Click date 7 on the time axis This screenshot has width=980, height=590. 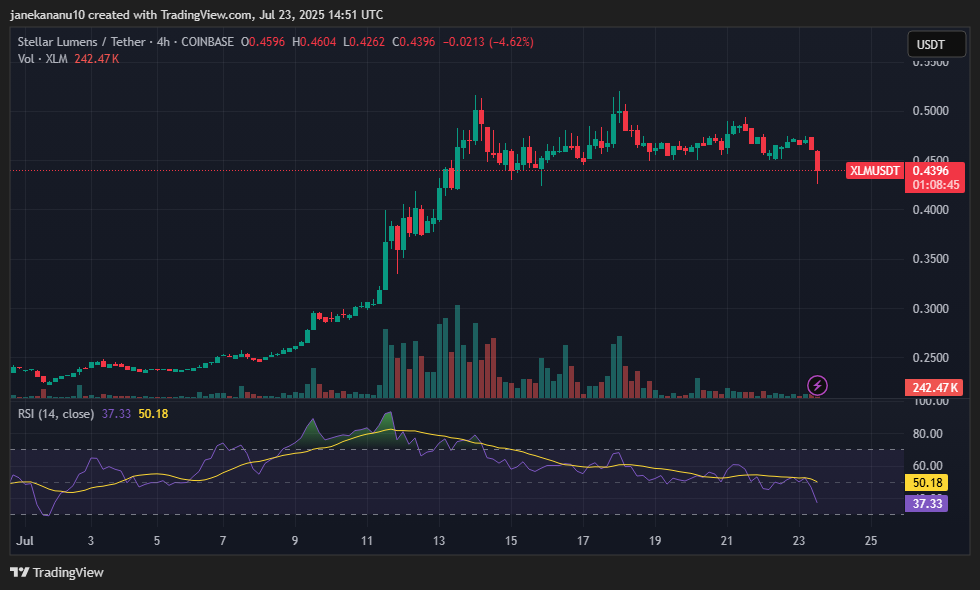(222, 541)
